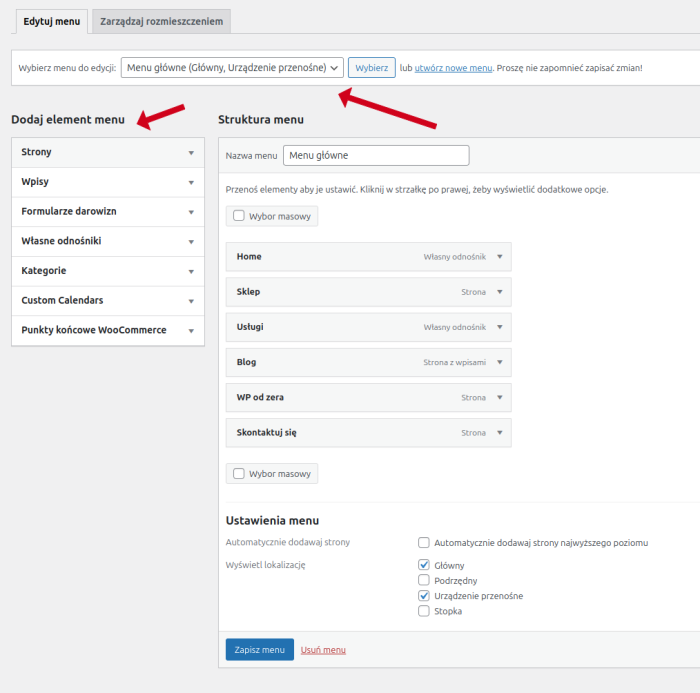Image resolution: width=700 pixels, height=693 pixels.
Task: Tick the Stopka location checkbox
Action: pos(425,611)
